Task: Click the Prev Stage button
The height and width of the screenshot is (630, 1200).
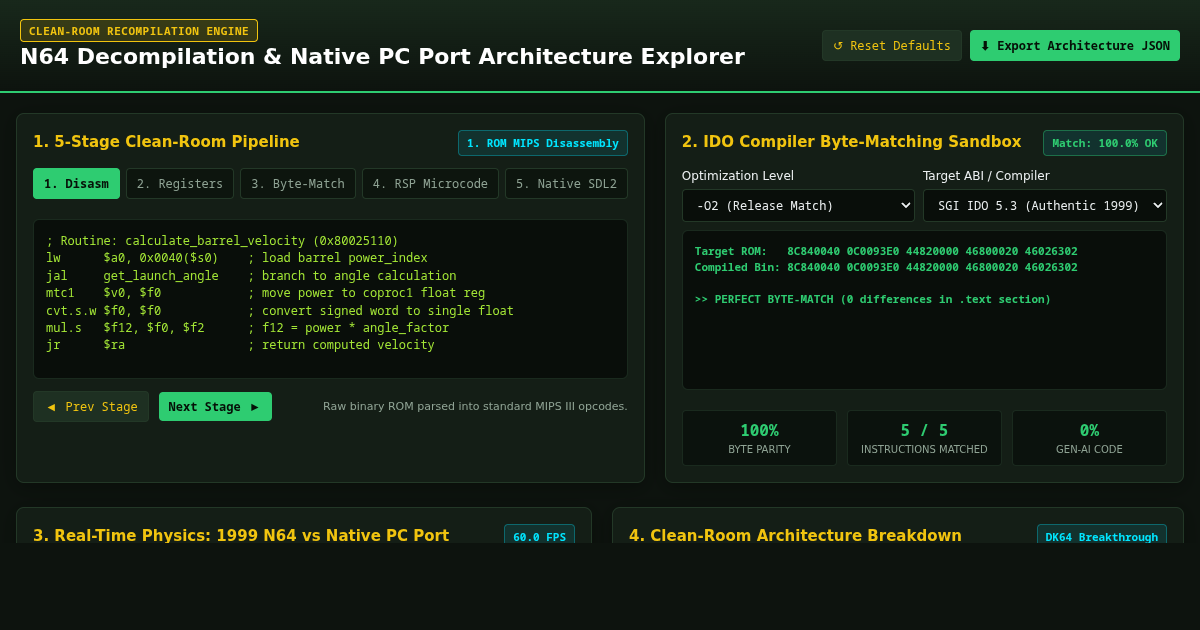Action: 91,406
